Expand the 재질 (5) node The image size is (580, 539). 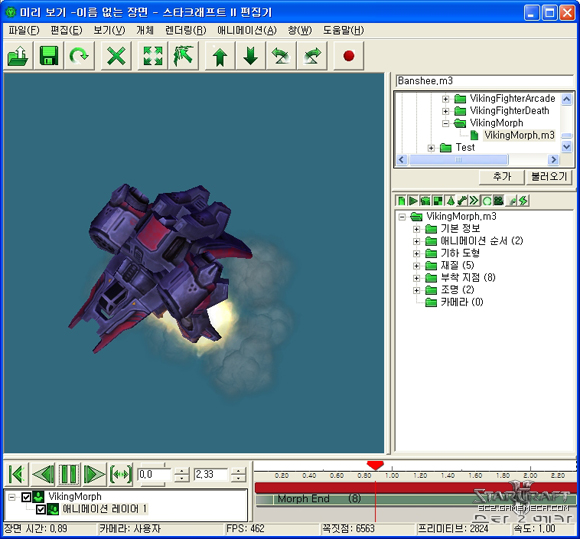[x=417, y=266]
